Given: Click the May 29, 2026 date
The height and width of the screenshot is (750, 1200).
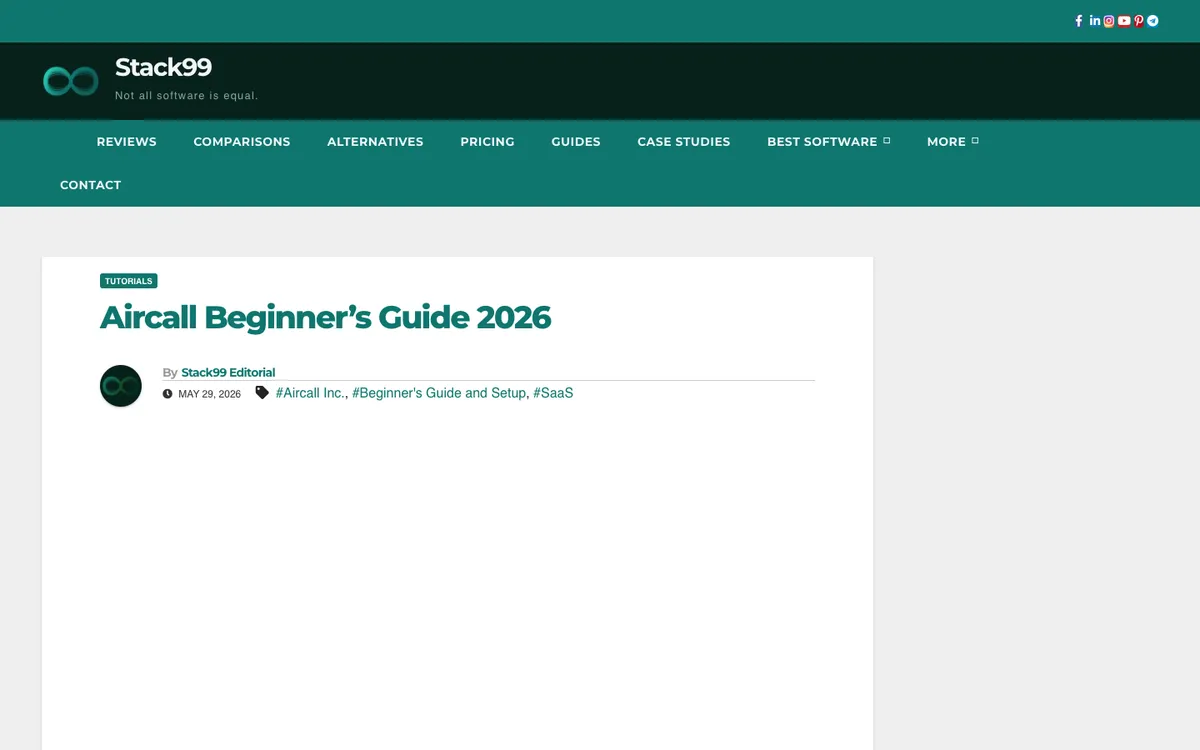Looking at the screenshot, I should (x=210, y=394).
